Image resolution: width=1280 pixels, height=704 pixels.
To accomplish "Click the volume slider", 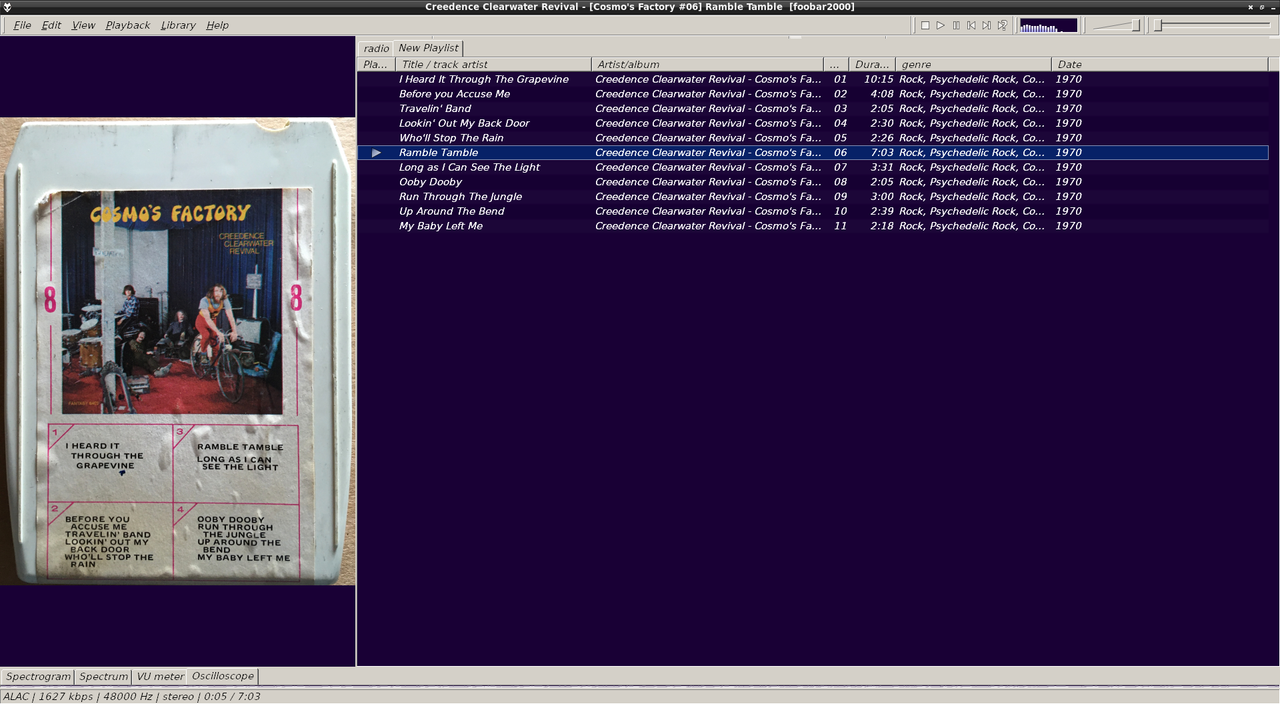I will pos(1115,25).
